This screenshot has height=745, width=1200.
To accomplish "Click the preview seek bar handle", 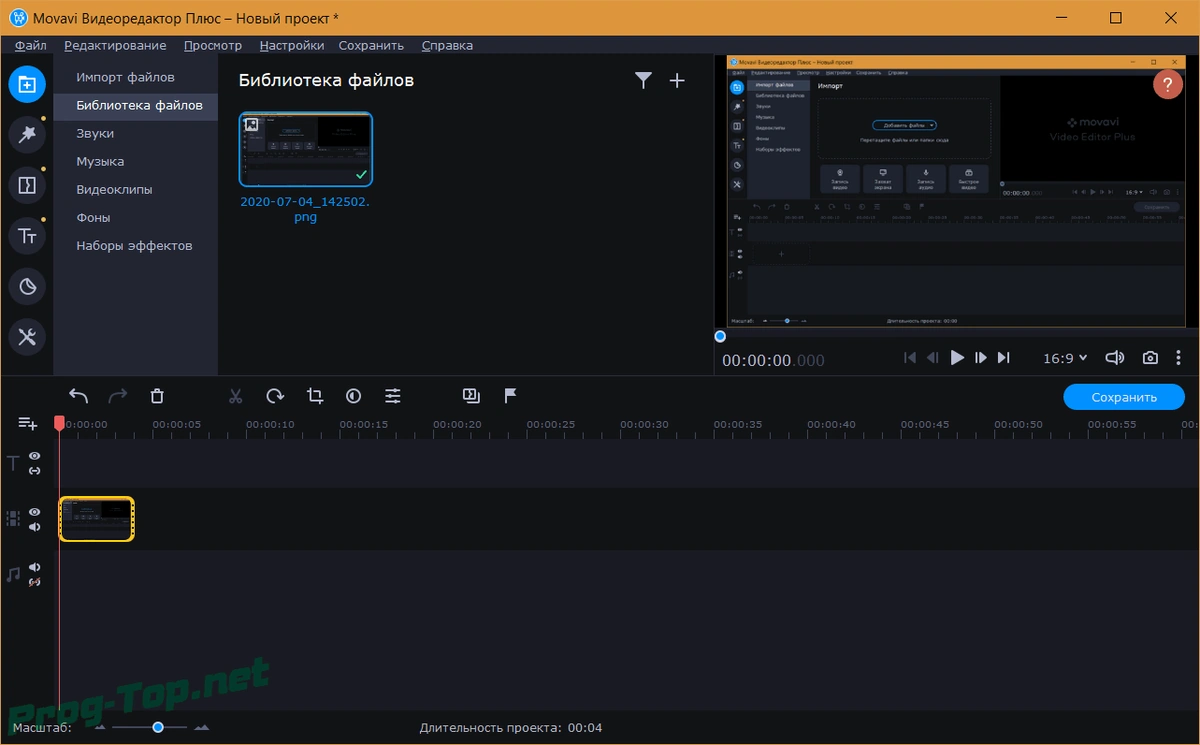I will [x=720, y=336].
